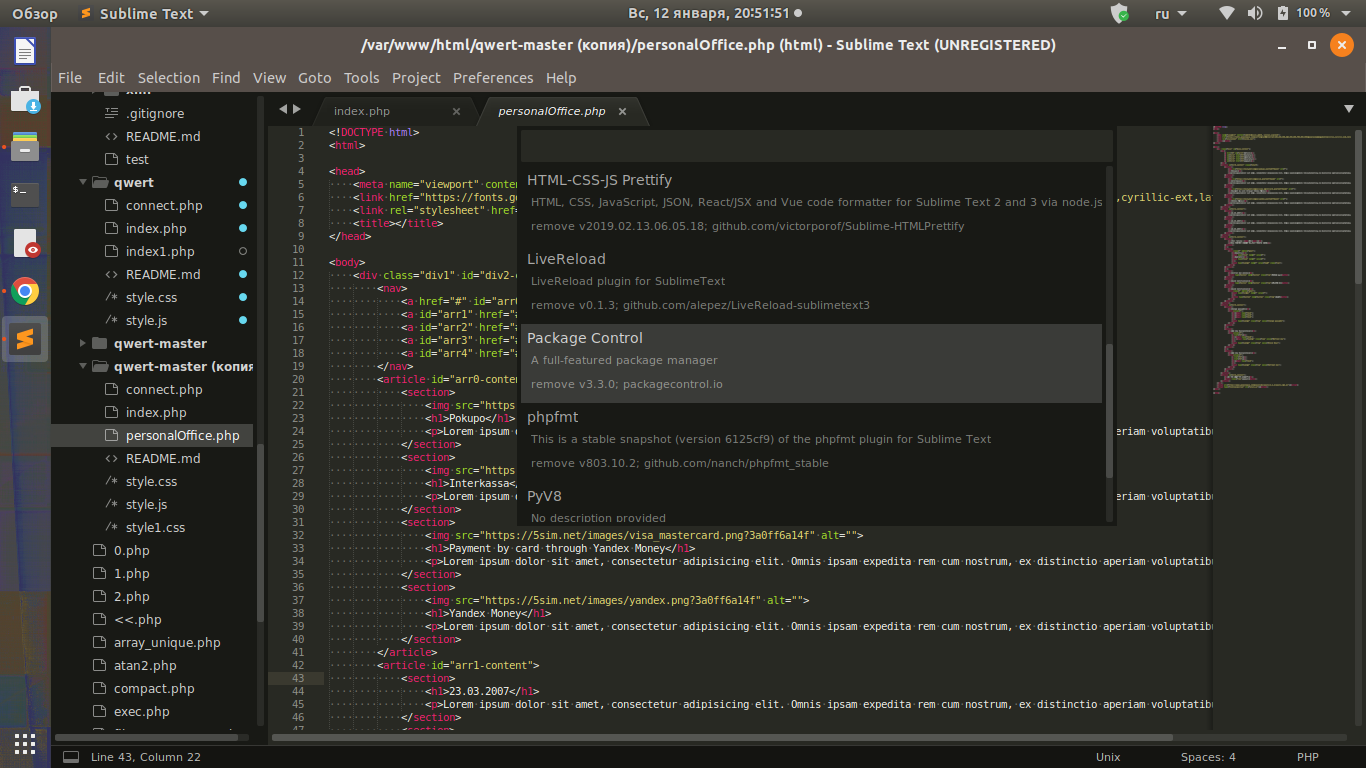Close the index.php tab

point(457,111)
